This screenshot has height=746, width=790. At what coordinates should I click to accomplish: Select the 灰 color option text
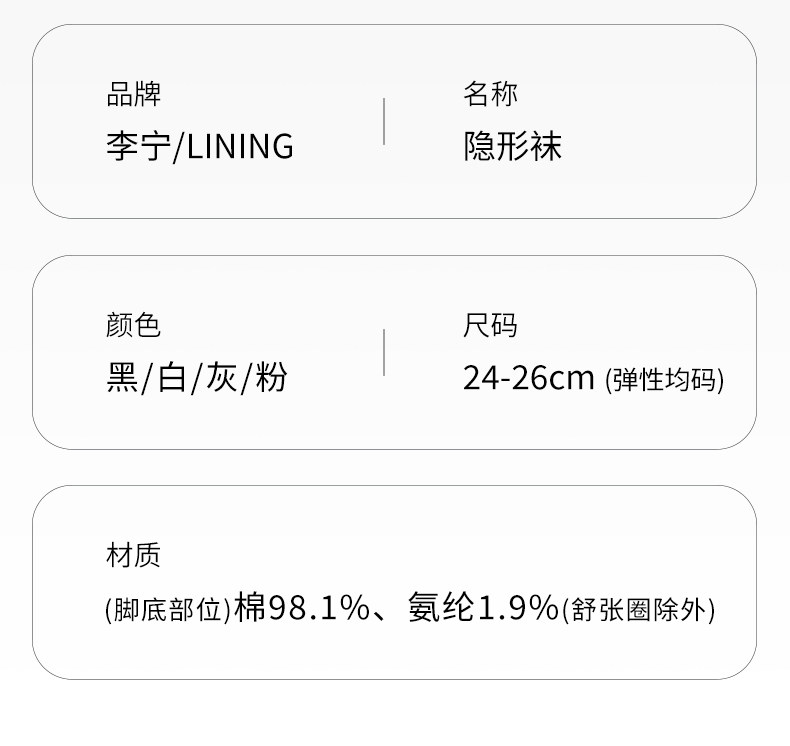(x=221, y=377)
